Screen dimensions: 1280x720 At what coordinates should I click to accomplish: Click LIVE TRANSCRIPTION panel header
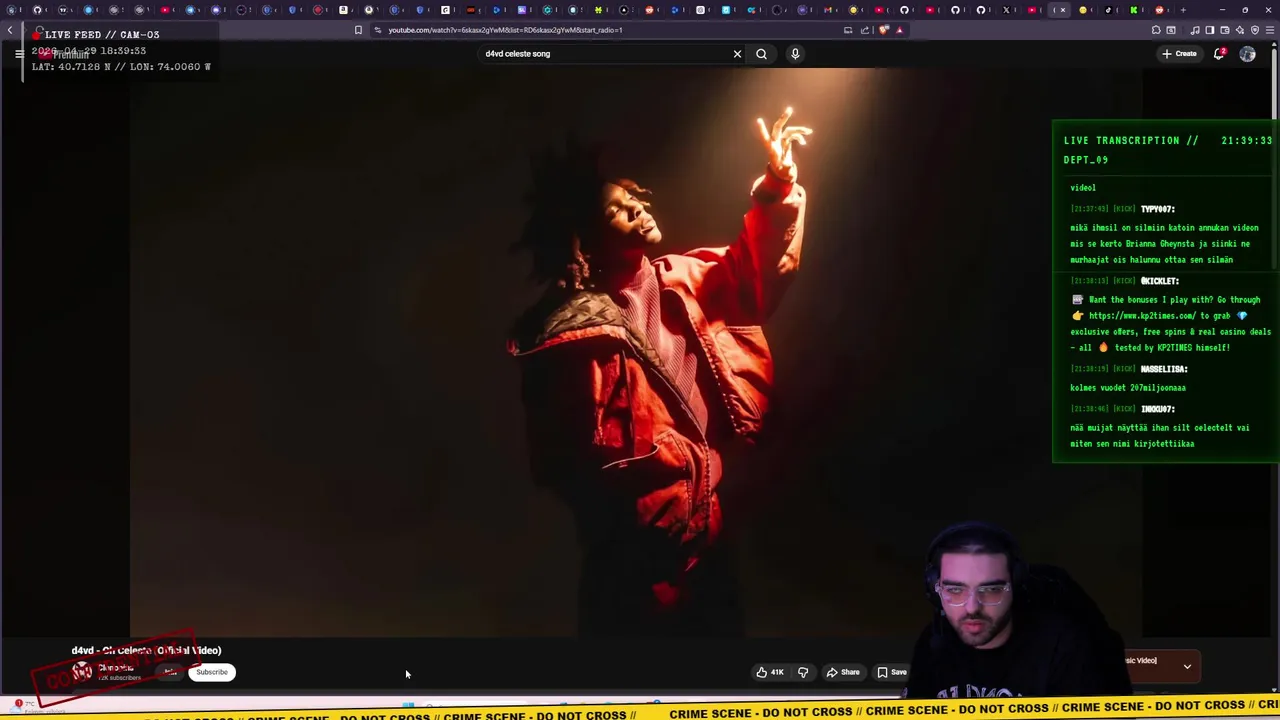[1167, 150]
